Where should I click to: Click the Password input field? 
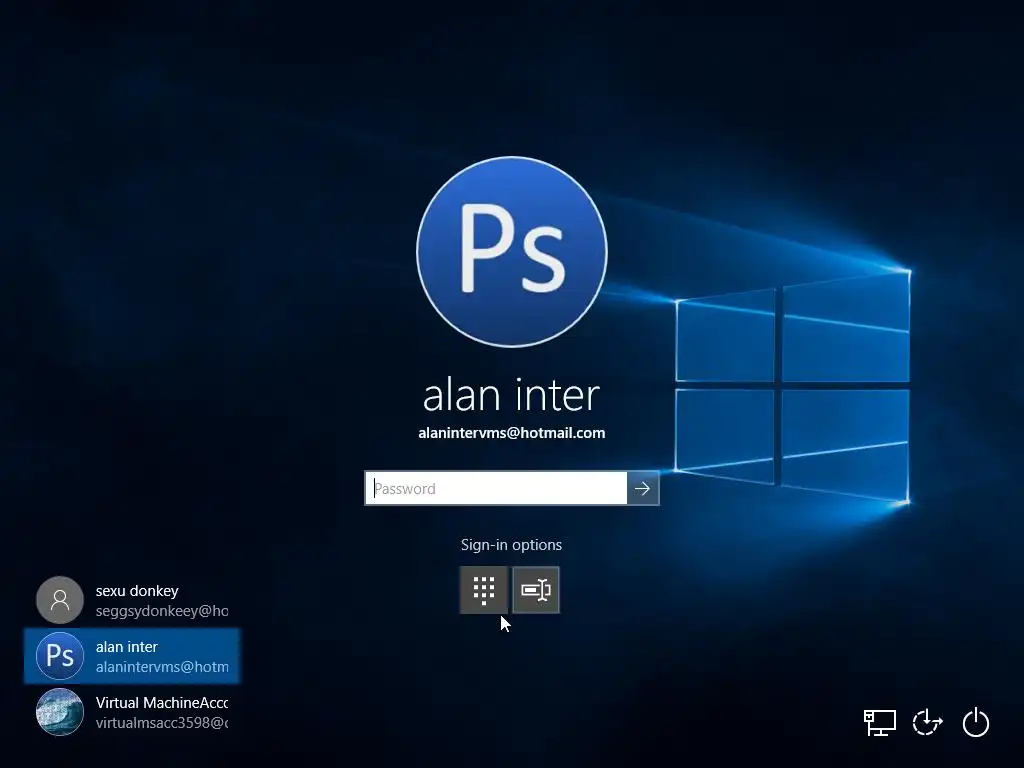[x=496, y=488]
